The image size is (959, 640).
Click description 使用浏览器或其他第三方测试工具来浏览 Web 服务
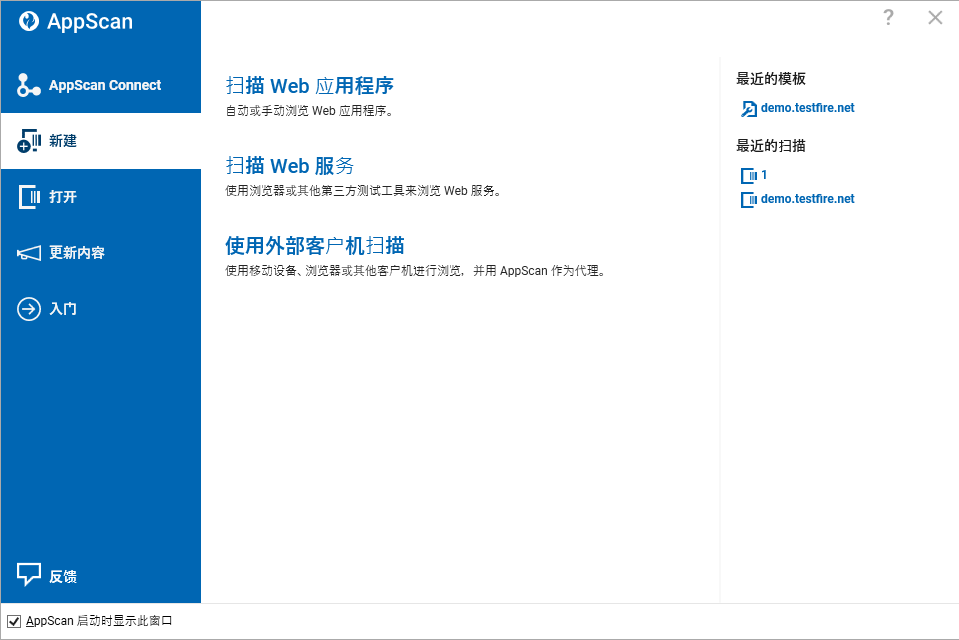[364, 191]
